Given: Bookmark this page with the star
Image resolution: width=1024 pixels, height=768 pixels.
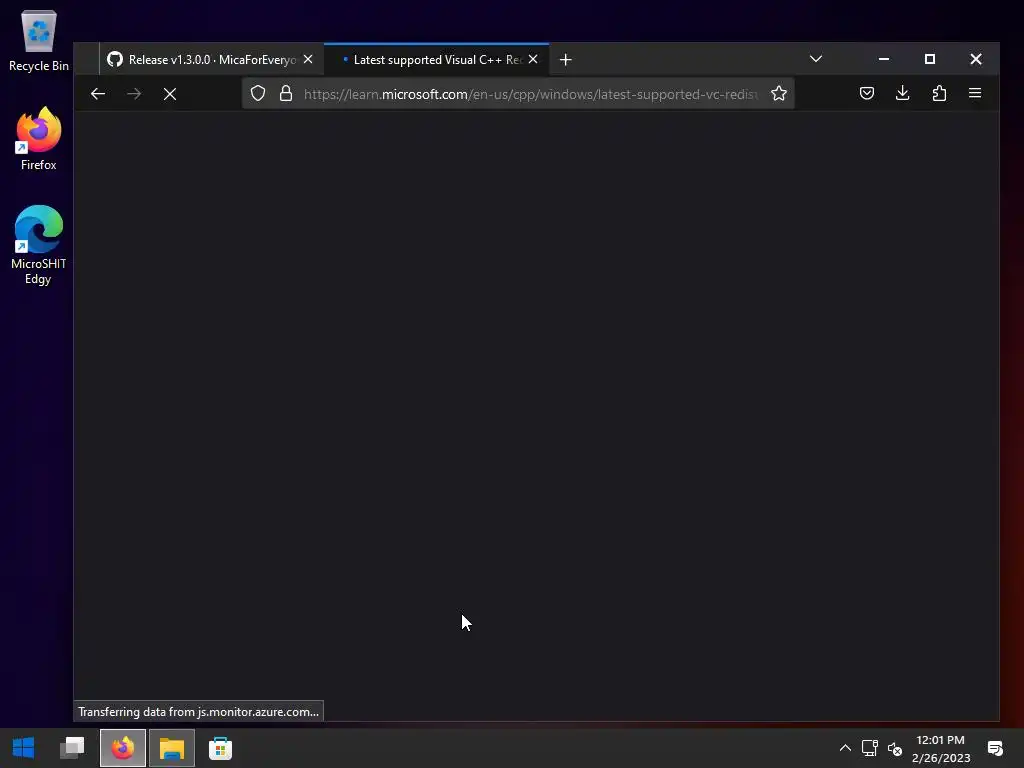Looking at the screenshot, I should 778,93.
